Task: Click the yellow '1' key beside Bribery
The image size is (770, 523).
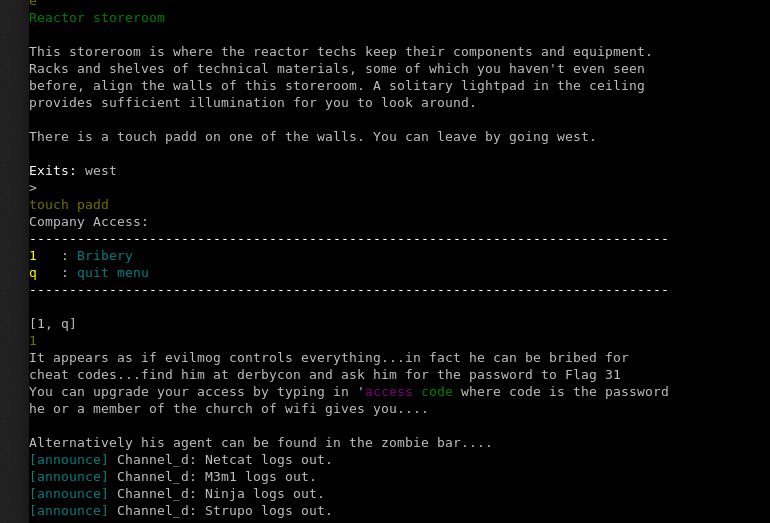Action: [x=33, y=256]
